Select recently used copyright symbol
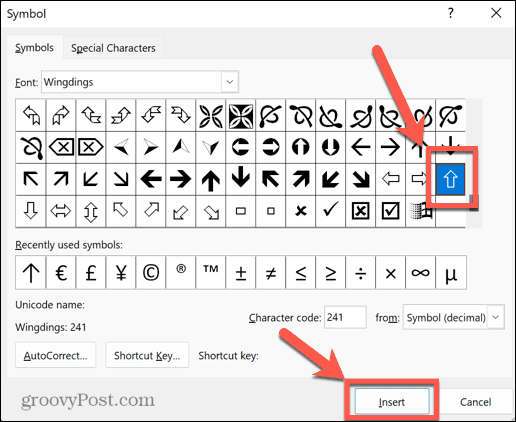Screen dimensions: 516x422 click(x=151, y=273)
